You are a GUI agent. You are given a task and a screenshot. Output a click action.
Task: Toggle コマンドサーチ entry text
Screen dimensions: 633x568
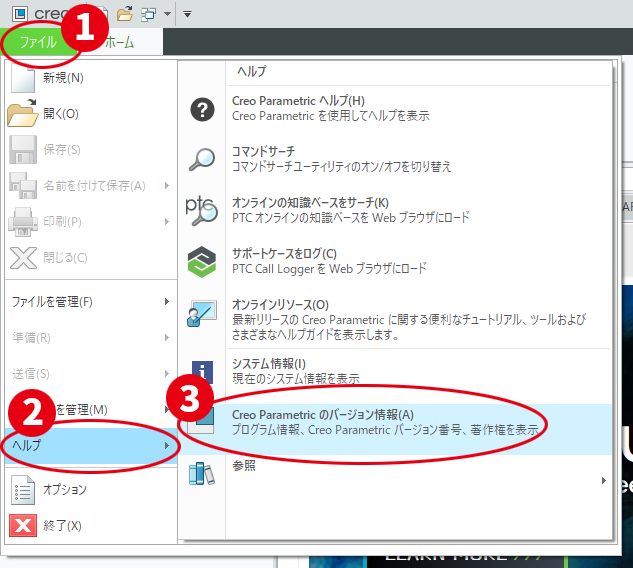point(263,152)
